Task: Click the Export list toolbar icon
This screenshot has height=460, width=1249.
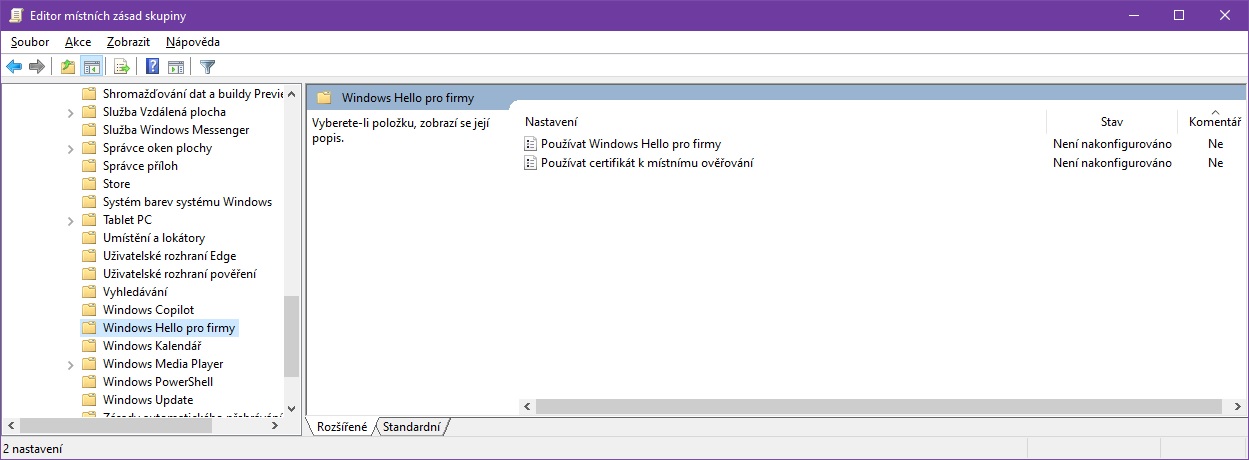Action: click(x=122, y=67)
